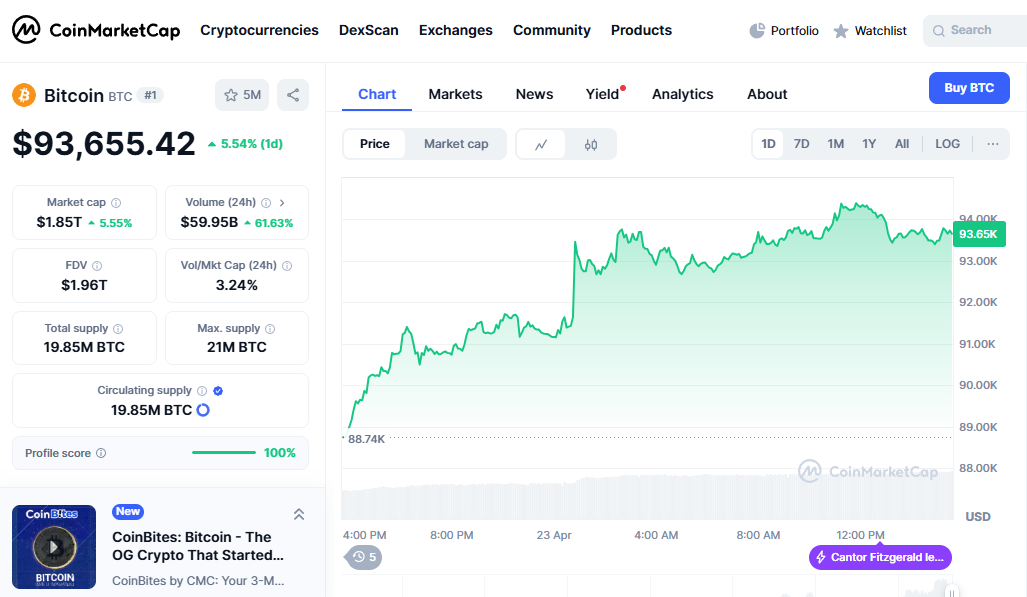Open the Volume (24h) info icon

(266, 203)
